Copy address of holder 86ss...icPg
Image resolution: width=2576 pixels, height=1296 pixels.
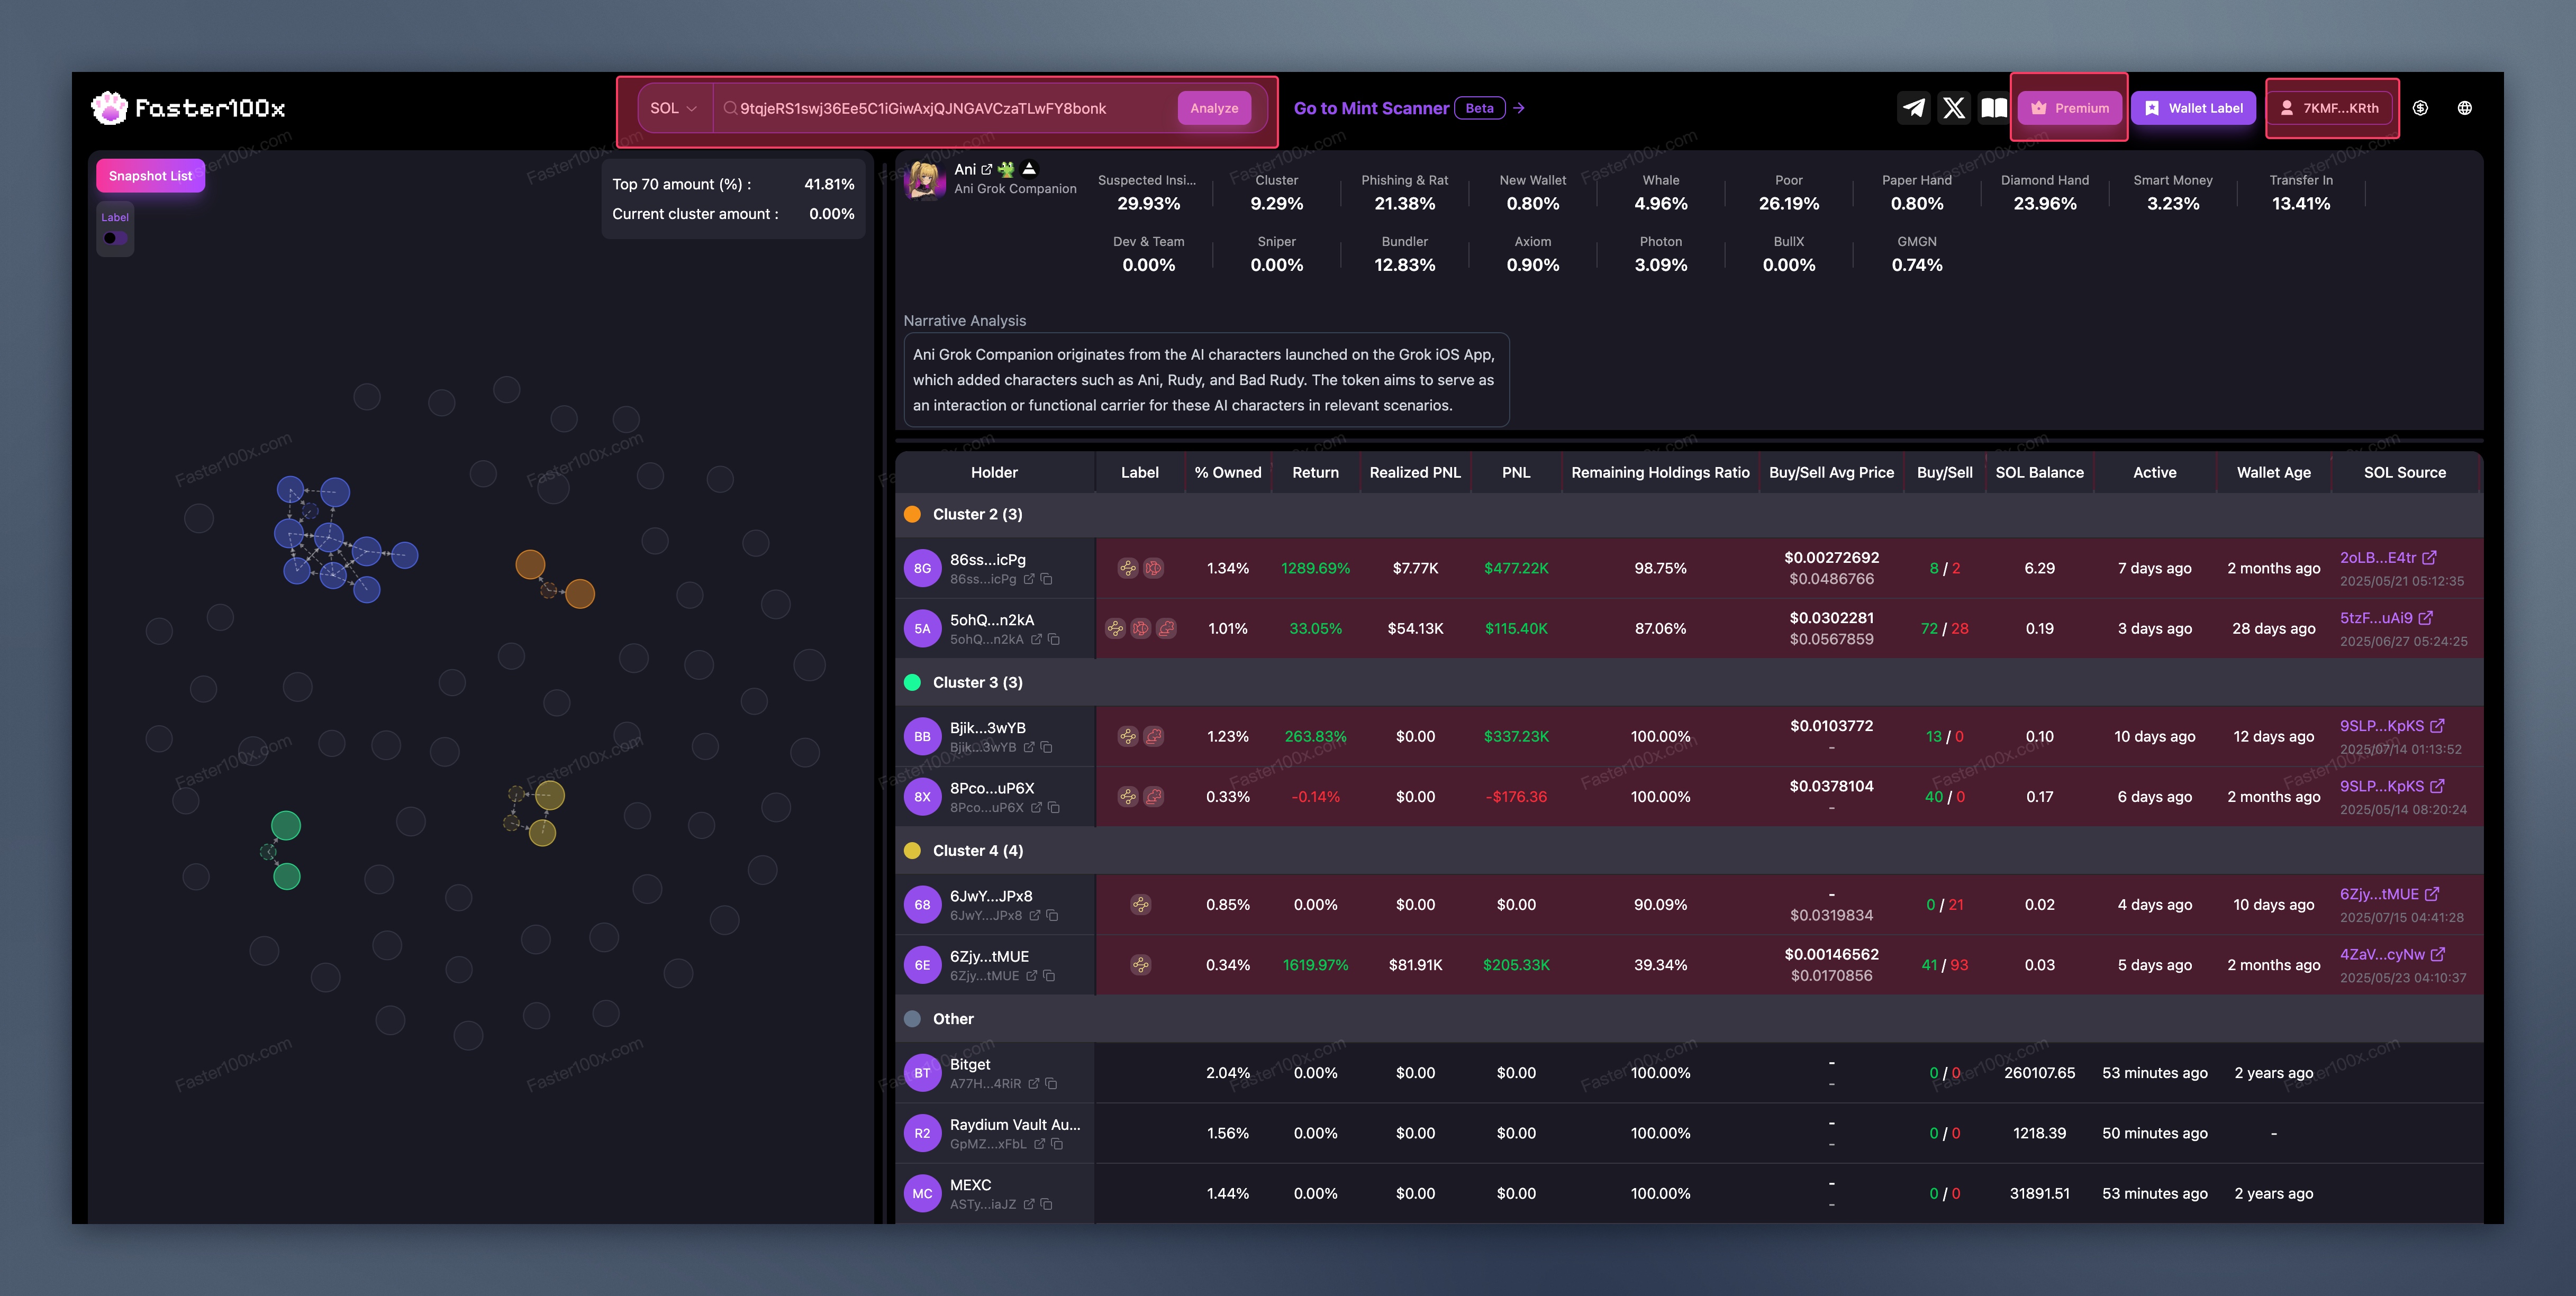(1047, 579)
